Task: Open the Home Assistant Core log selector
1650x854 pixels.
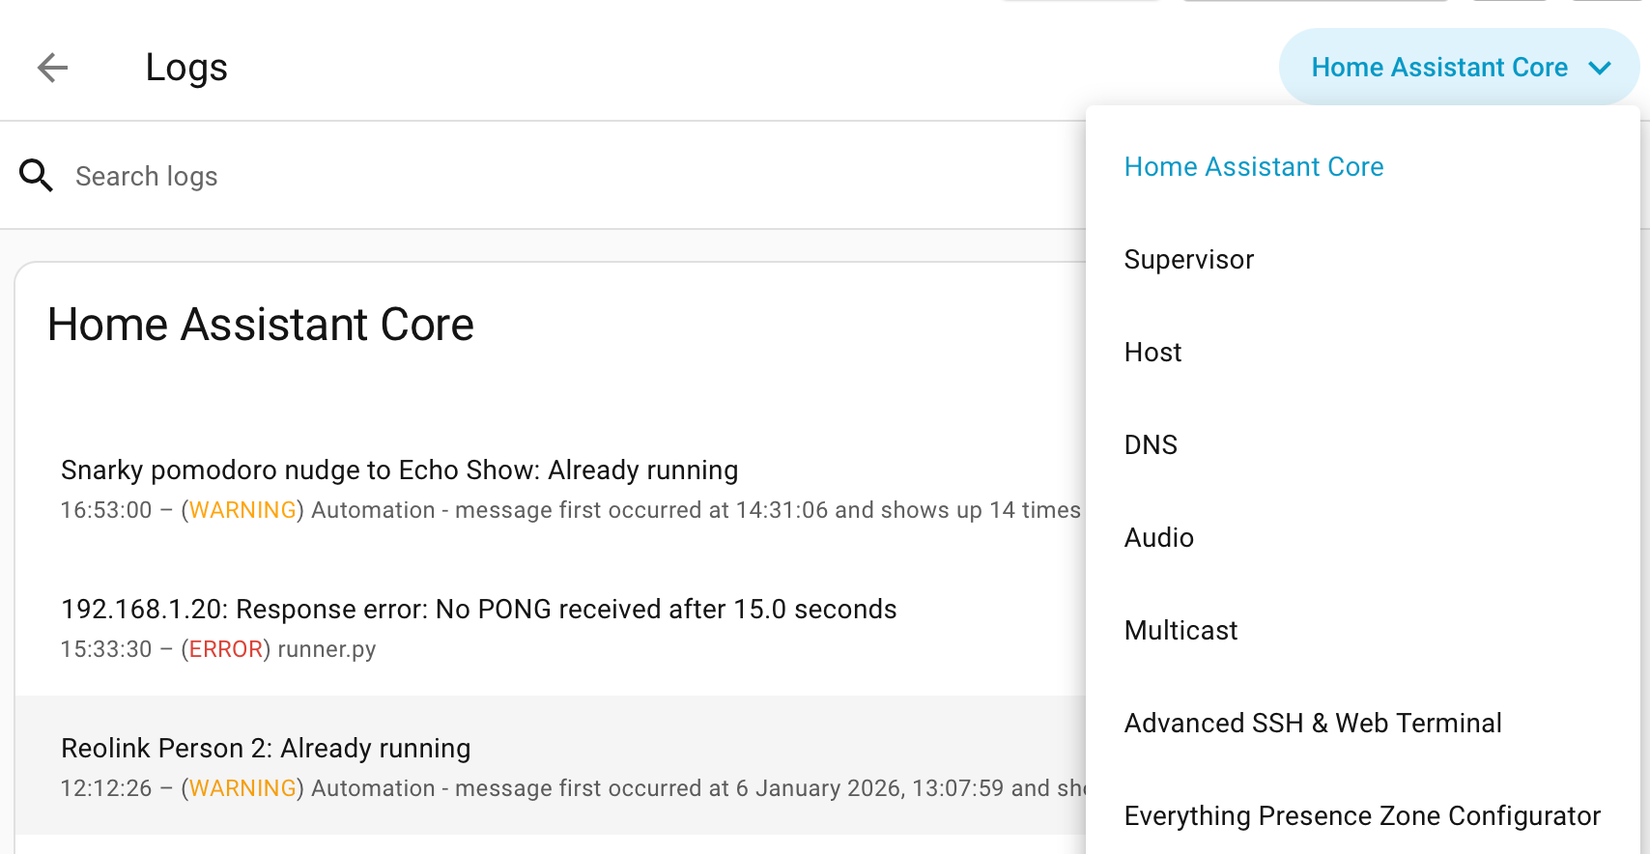Action: [1440, 68]
